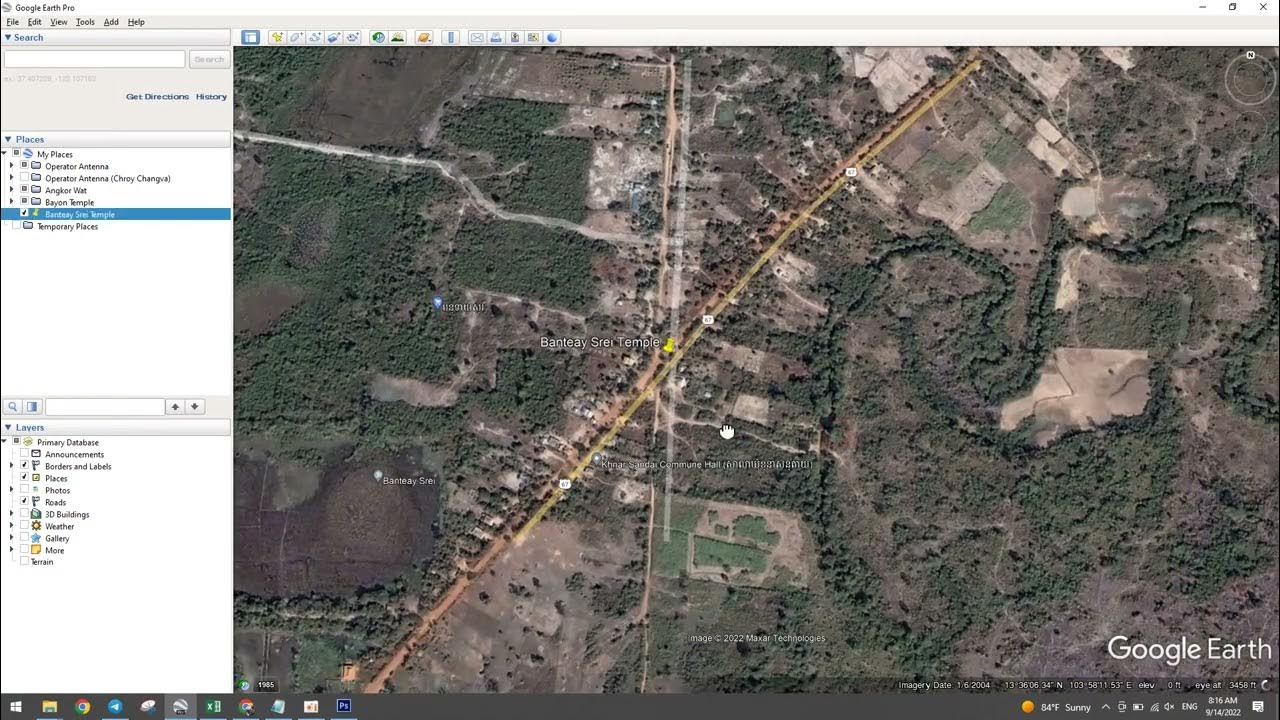The width and height of the screenshot is (1280, 720).
Task: Open Excel from the Windows taskbar
Action: (x=213, y=706)
